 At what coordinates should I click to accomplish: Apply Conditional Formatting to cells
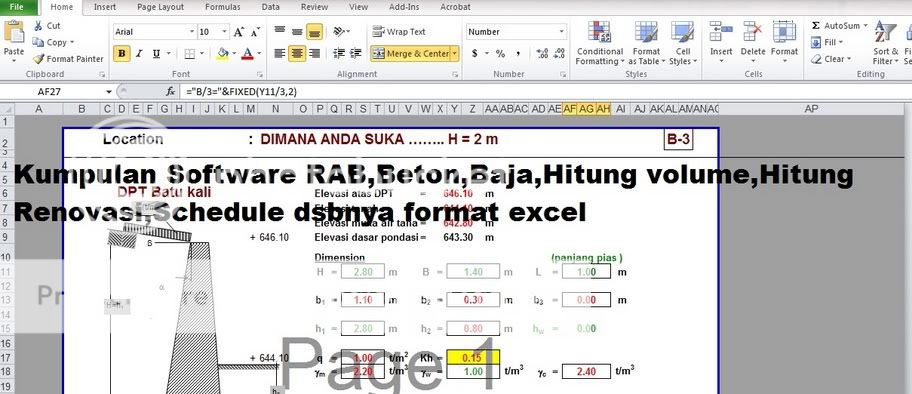(x=600, y=43)
